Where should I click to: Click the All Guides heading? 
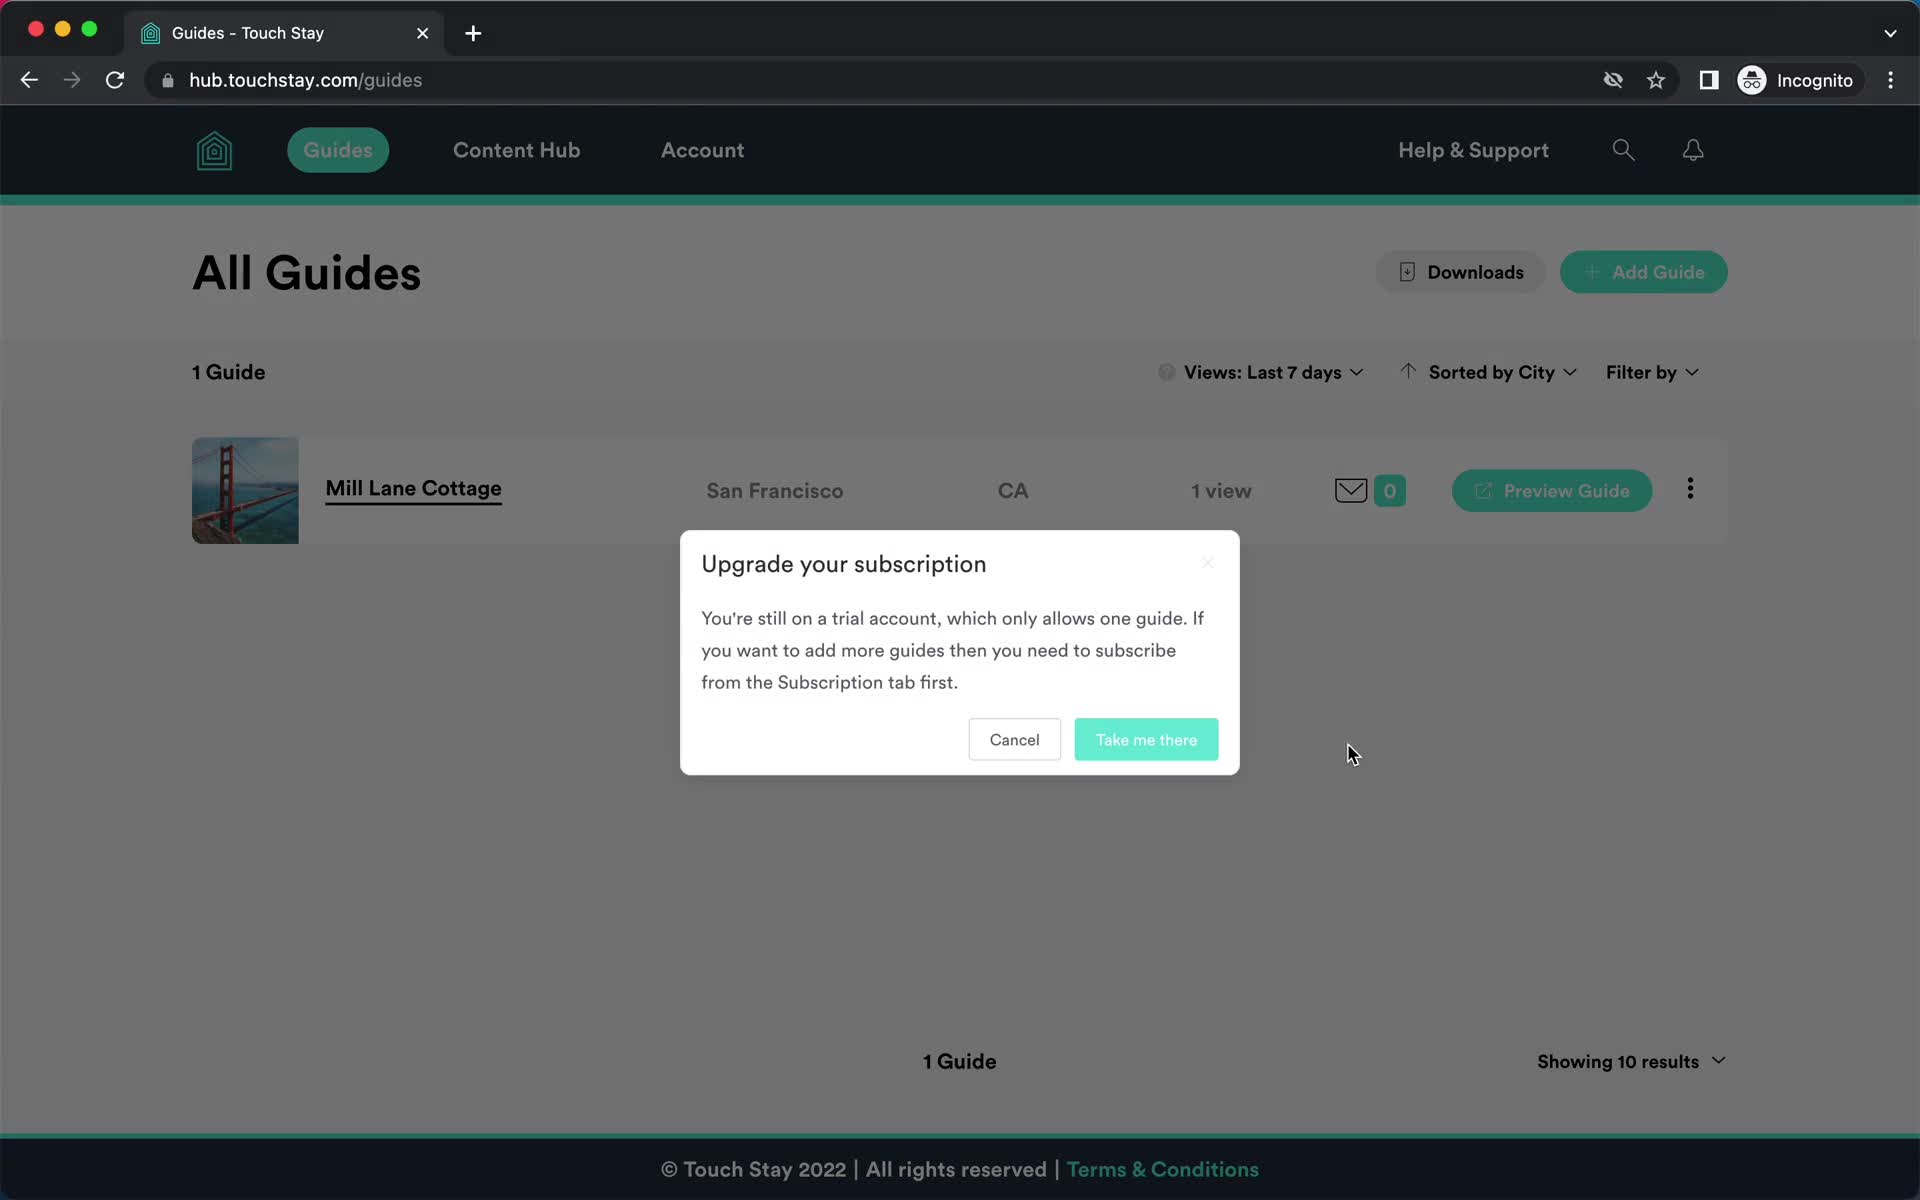(307, 273)
